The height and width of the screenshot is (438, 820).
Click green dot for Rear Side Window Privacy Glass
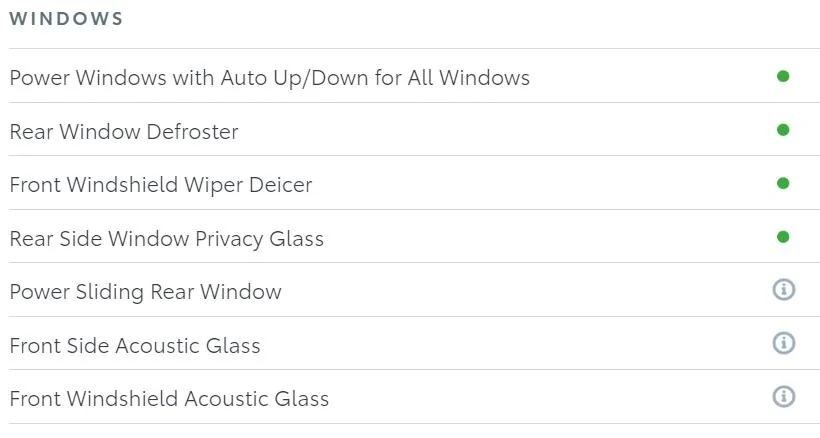click(x=783, y=237)
